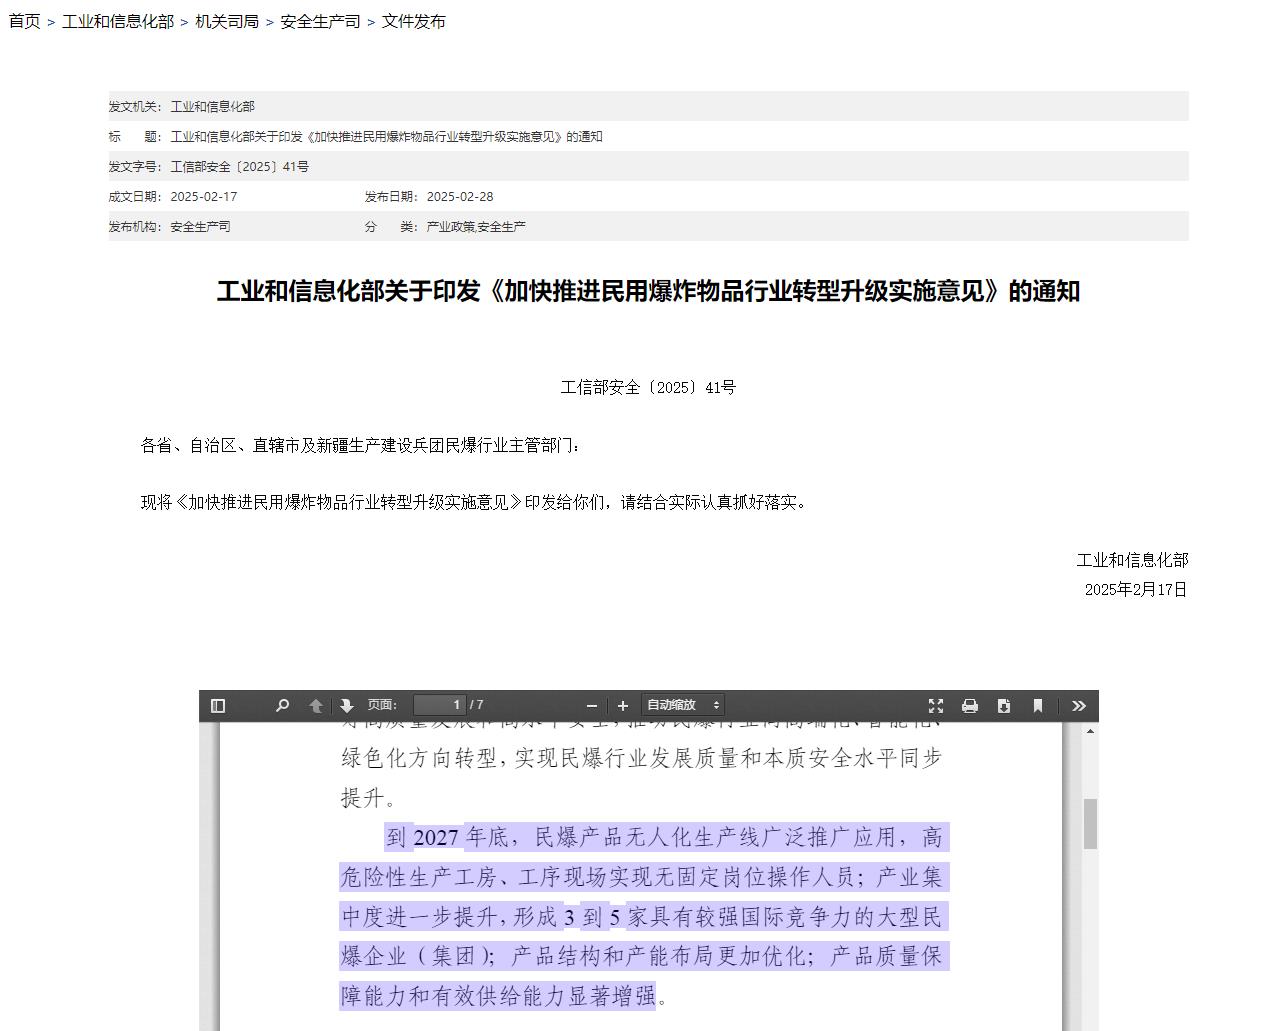Click the scrollbar up arrow in the PDF viewer

[x=1090, y=731]
